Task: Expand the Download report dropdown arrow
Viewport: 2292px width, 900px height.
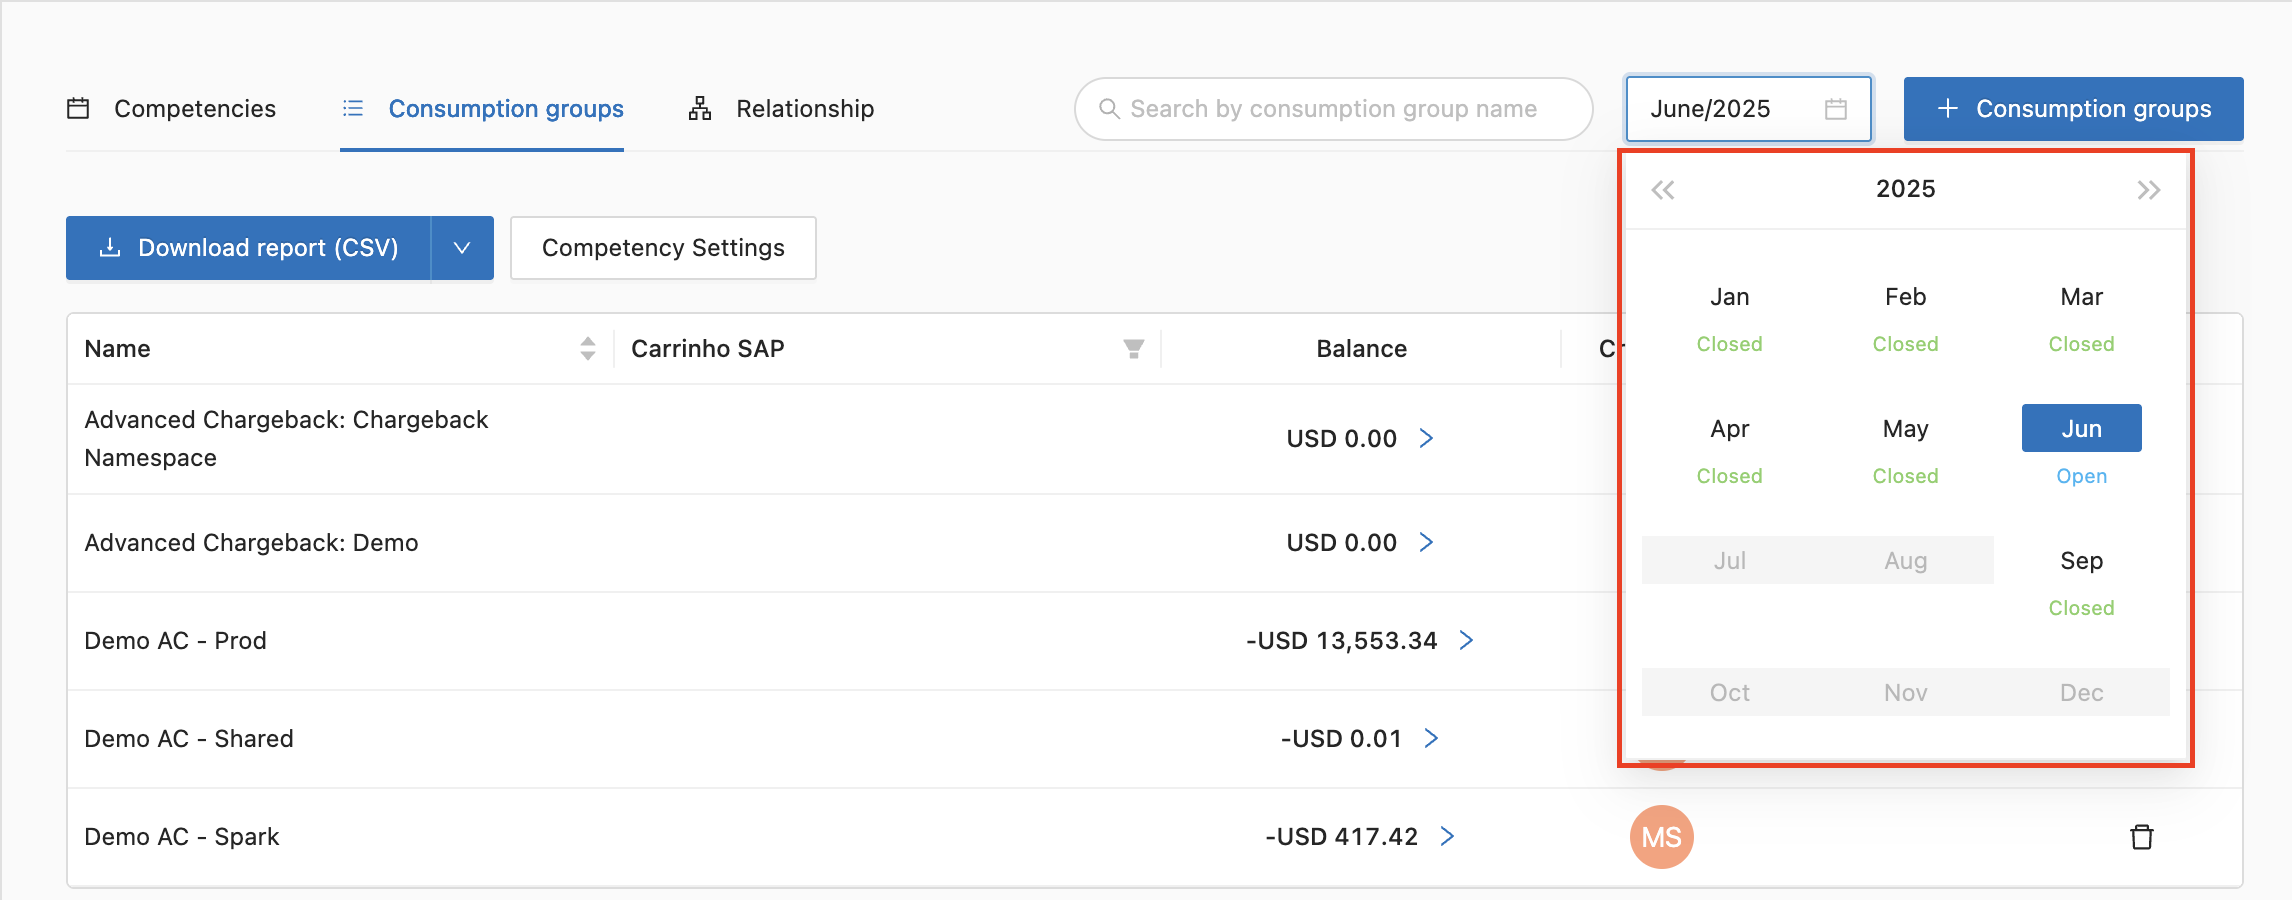Action: [462, 248]
